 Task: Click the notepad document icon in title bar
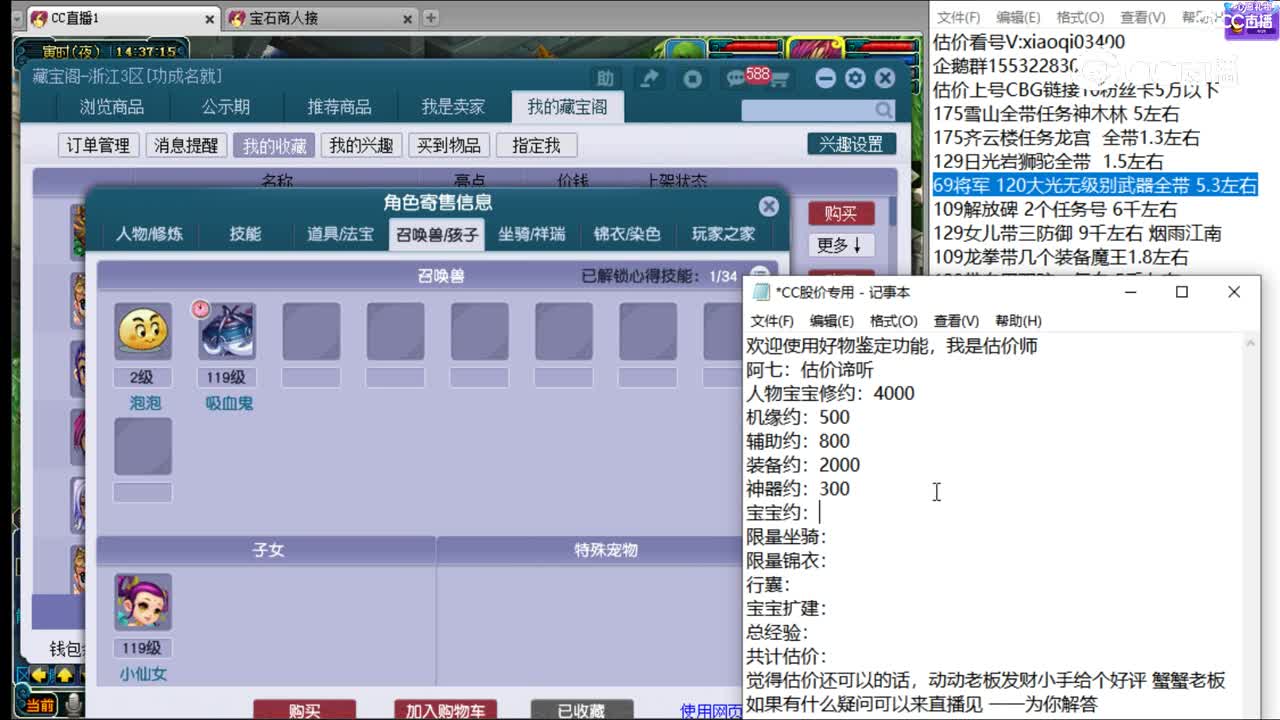(762, 292)
